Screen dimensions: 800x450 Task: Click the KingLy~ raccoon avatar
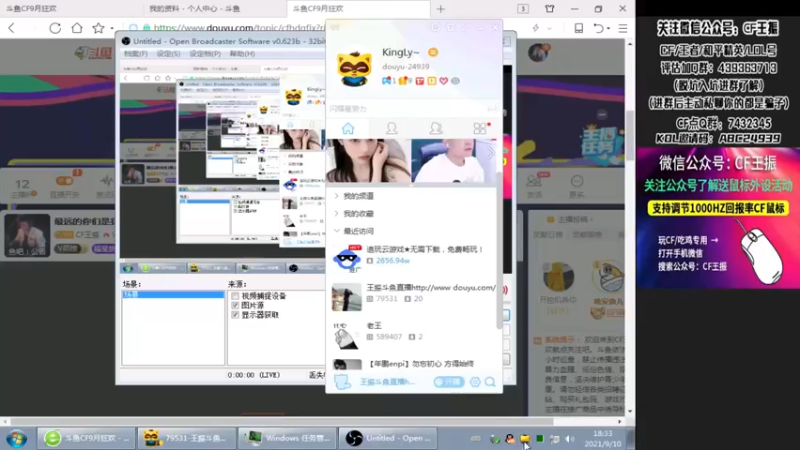(x=355, y=67)
